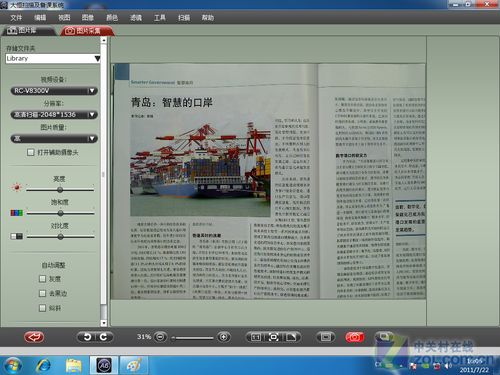
Task: Click the 对比度 contrast slider handle
Action: coord(60,237)
